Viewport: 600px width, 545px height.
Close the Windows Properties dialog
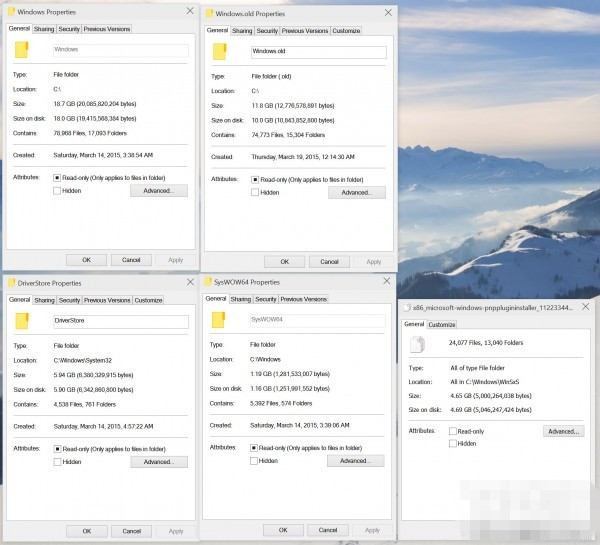click(190, 11)
